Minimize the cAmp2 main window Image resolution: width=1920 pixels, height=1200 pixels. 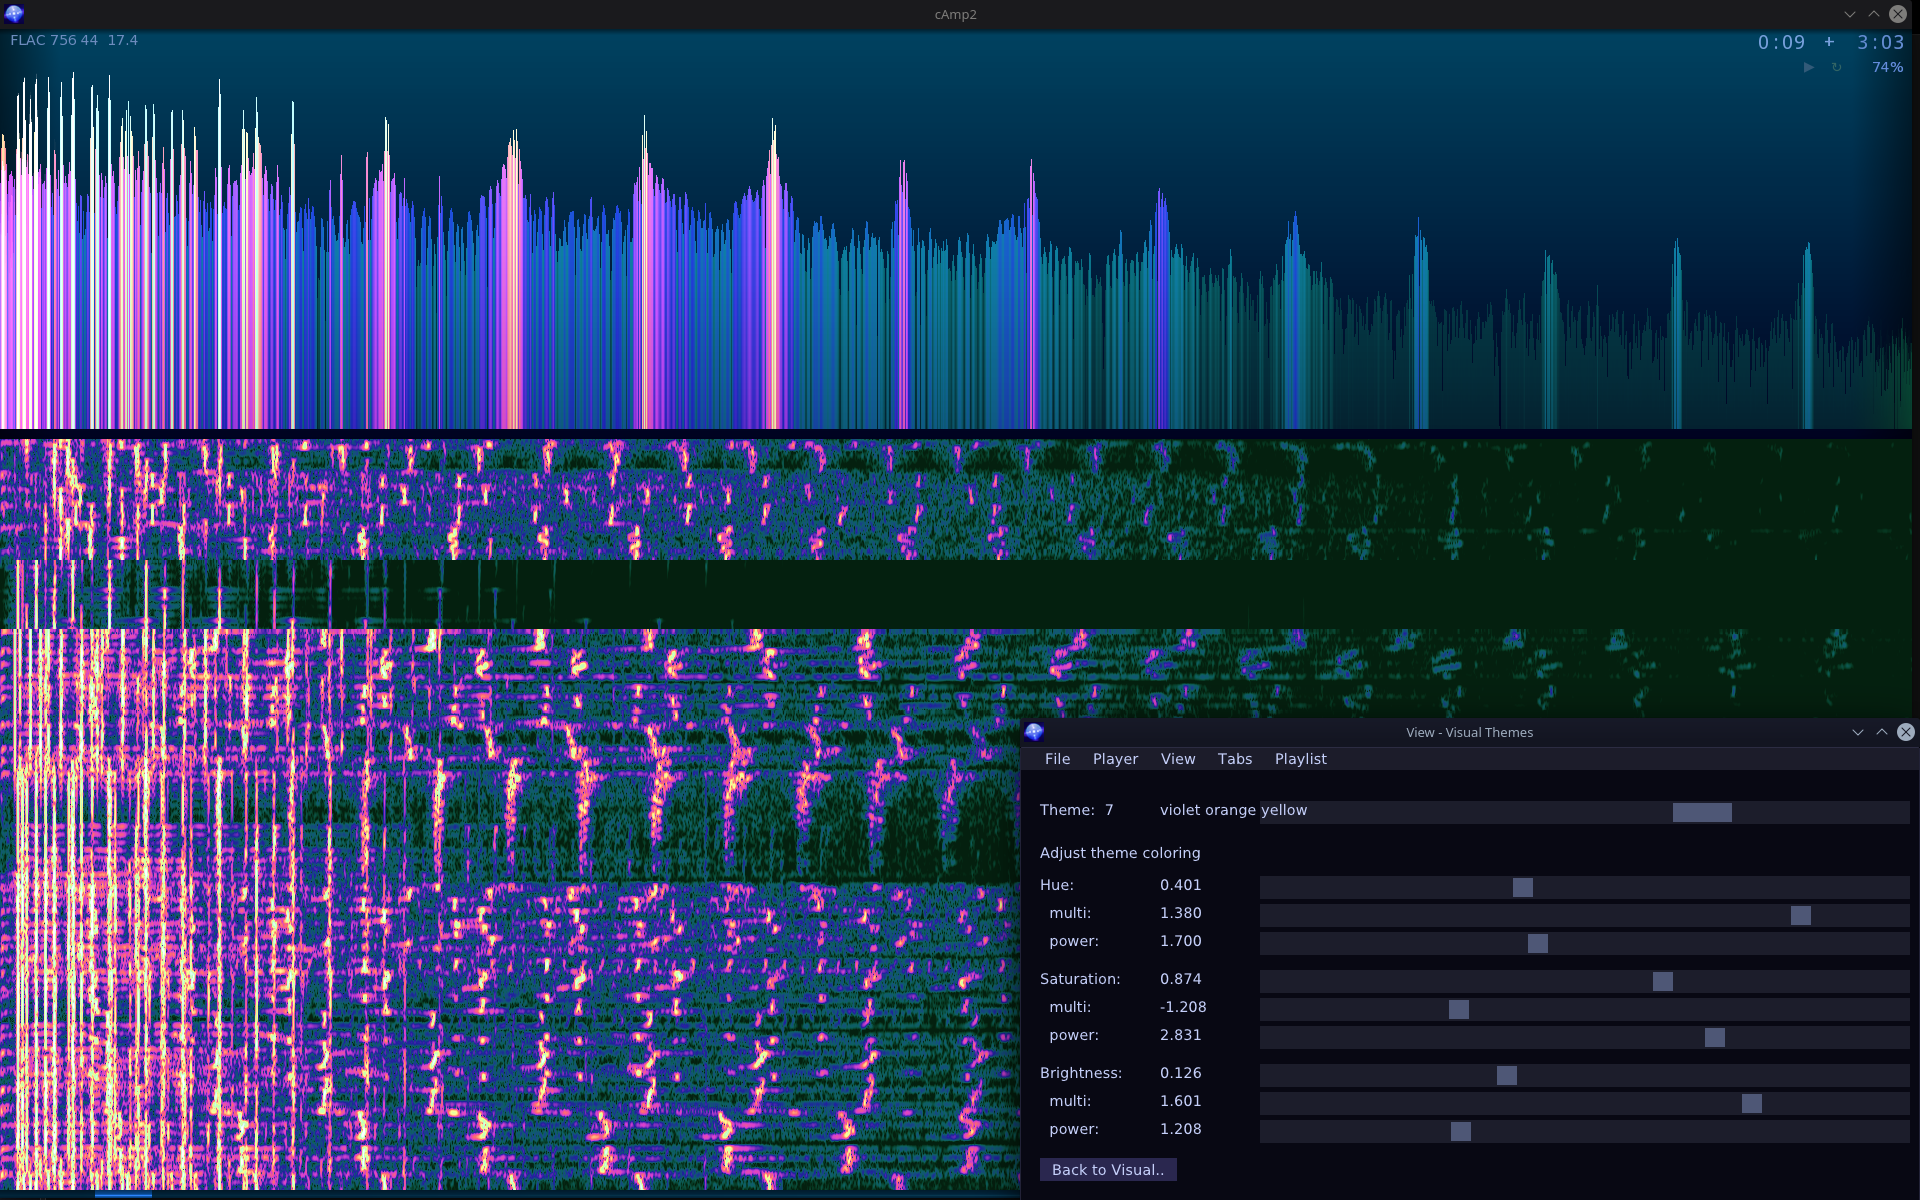click(1850, 14)
